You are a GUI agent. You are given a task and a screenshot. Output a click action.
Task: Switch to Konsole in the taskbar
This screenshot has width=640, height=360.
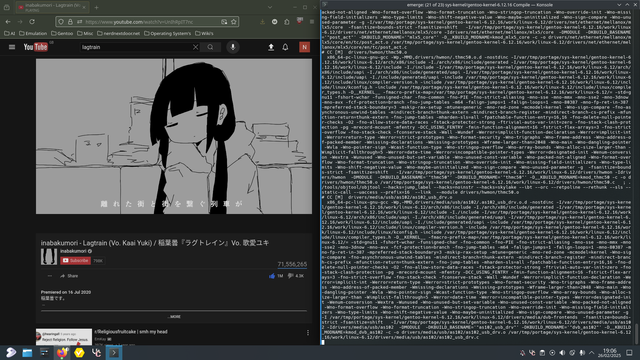[114, 353]
